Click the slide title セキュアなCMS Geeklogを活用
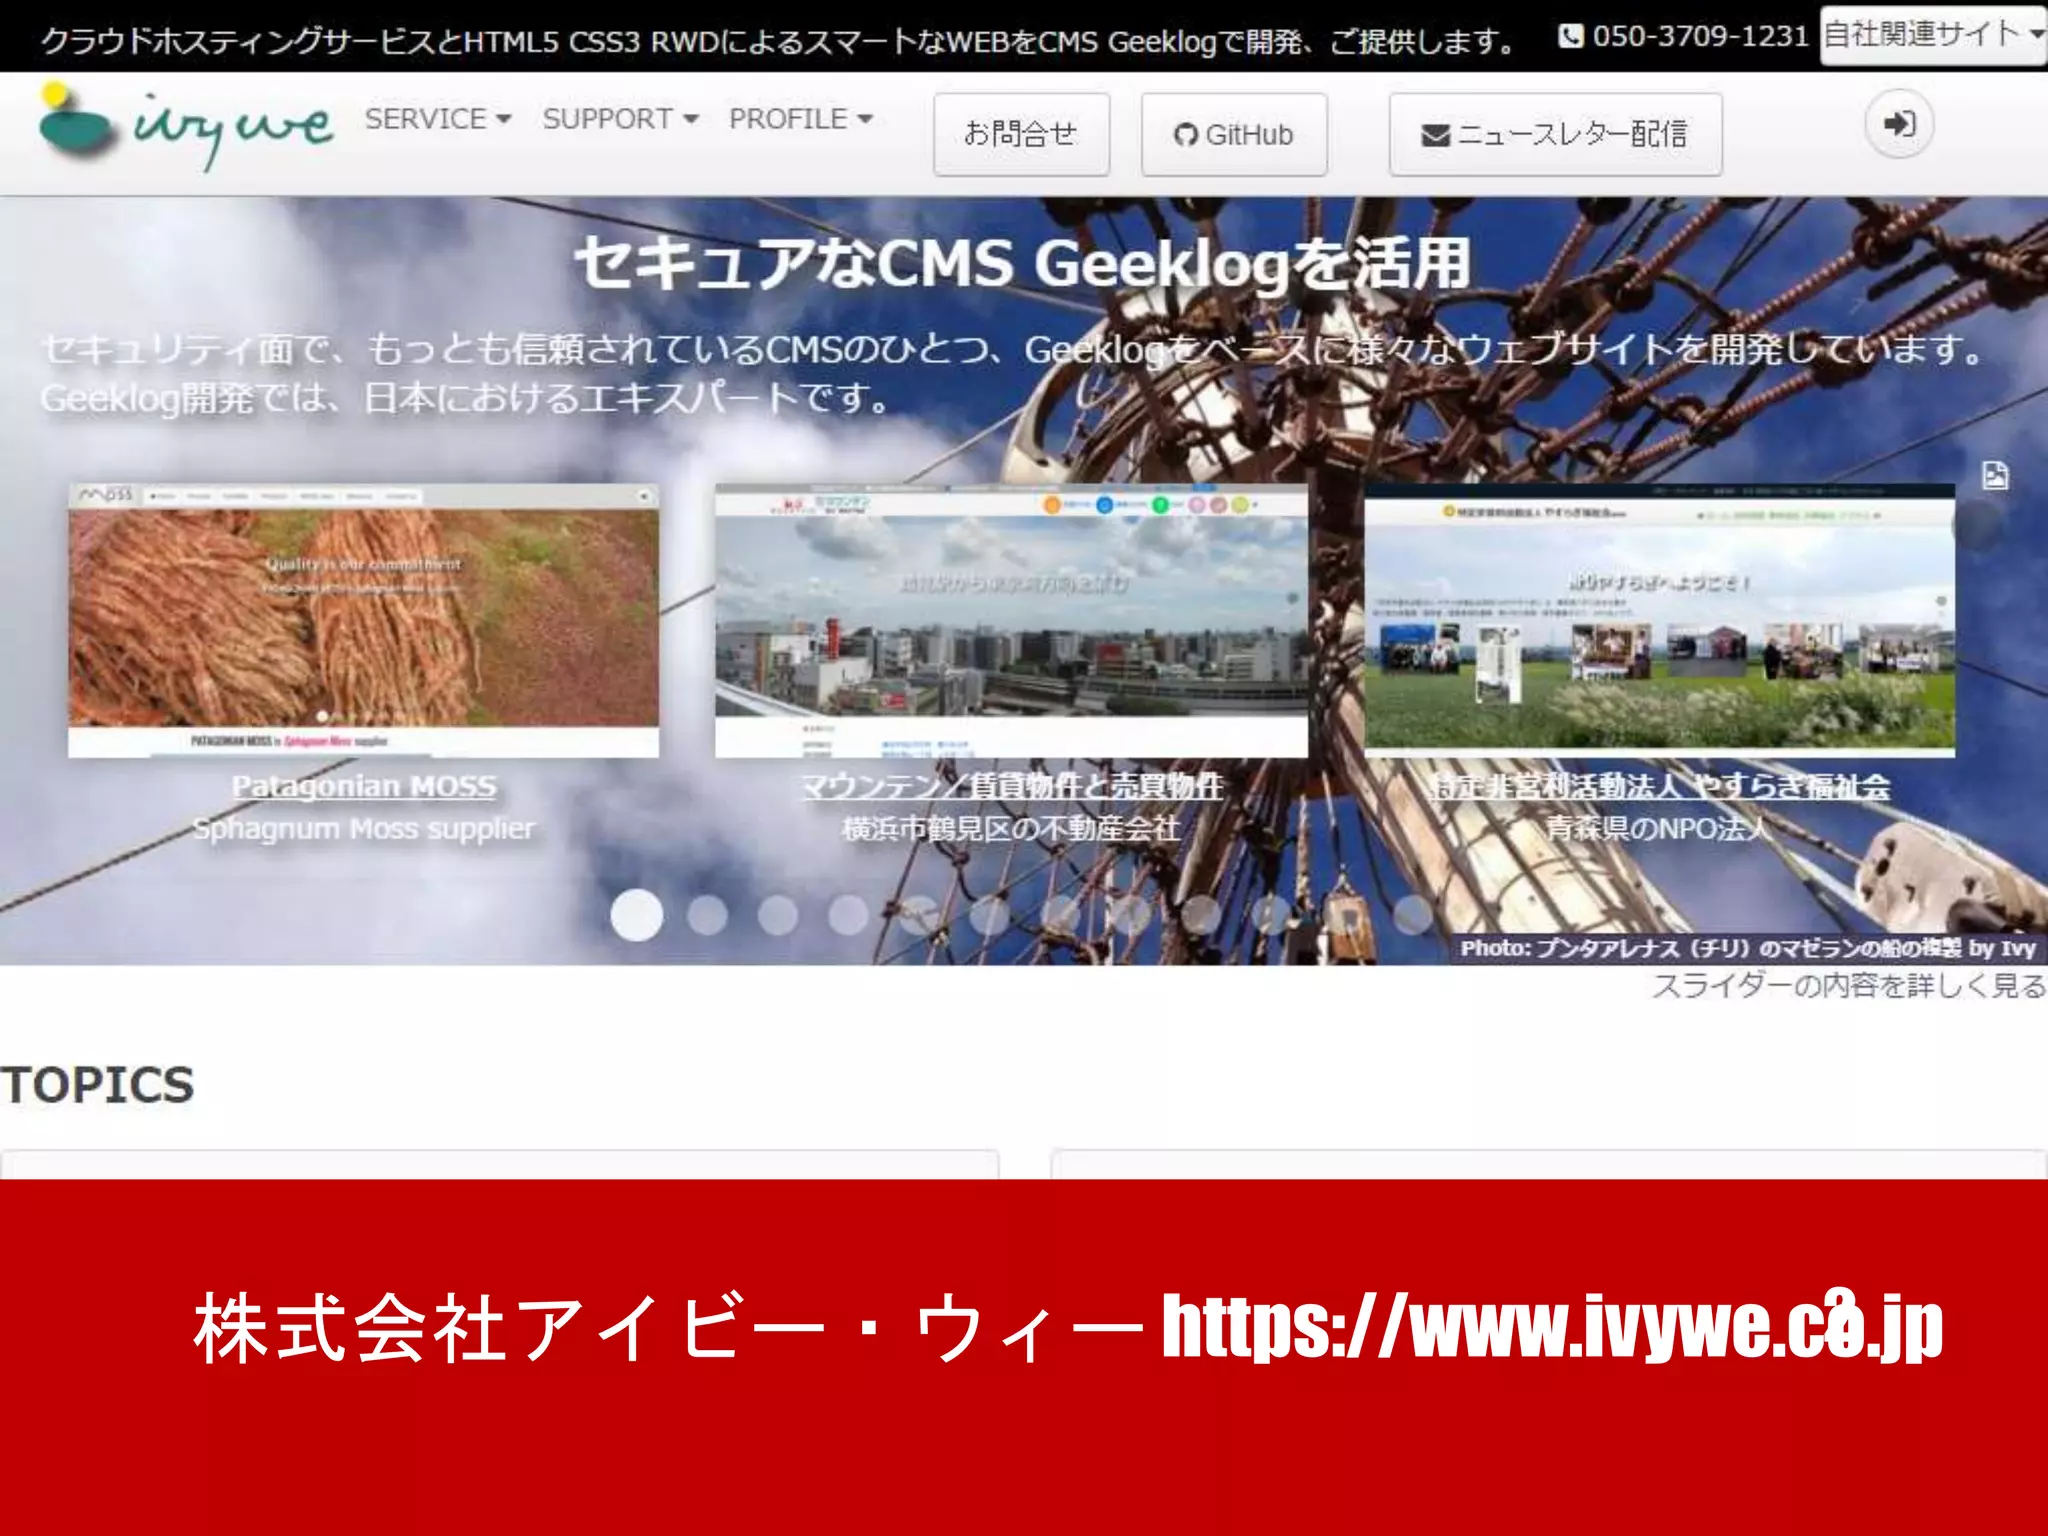The height and width of the screenshot is (1536, 2048). 1022,264
